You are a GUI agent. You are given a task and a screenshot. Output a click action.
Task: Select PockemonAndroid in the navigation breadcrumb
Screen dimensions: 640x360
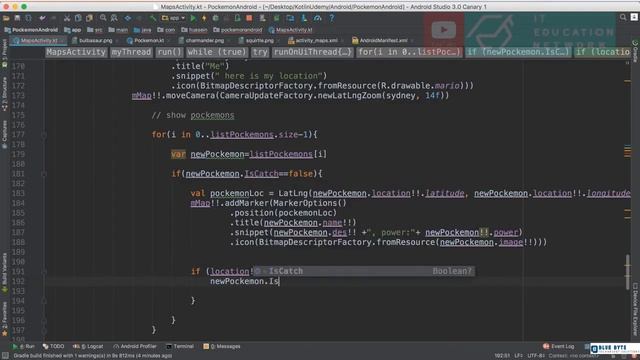point(31,30)
